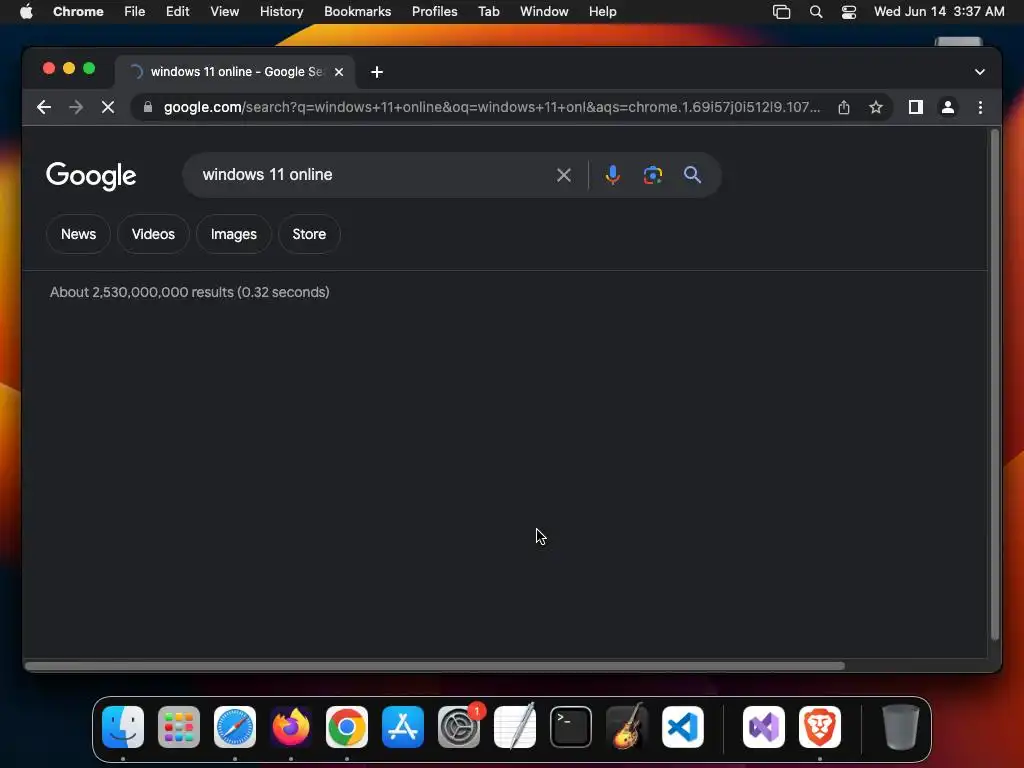This screenshot has height=768, width=1024.
Task: Open a new tab
Action: (x=377, y=72)
